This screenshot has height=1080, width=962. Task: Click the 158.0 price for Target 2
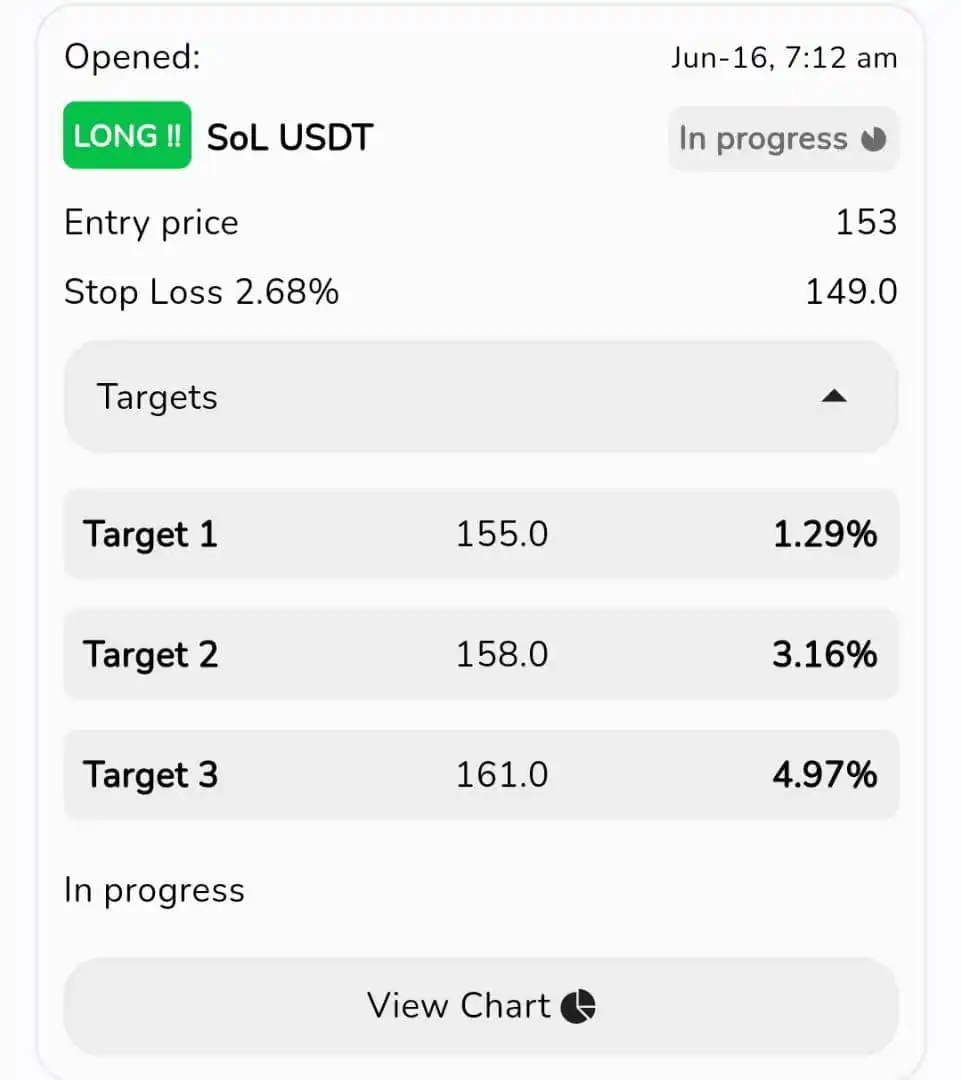pyautogui.click(x=502, y=654)
